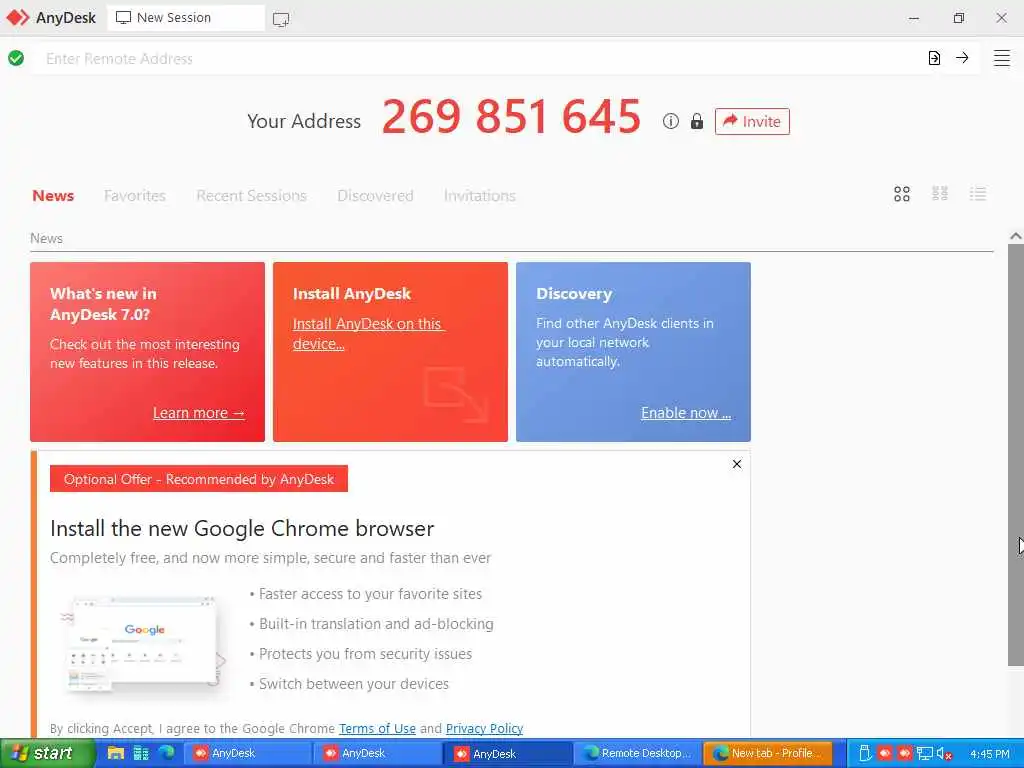The image size is (1024, 768).
Task: Click the Your Address label
Action: 304,121
